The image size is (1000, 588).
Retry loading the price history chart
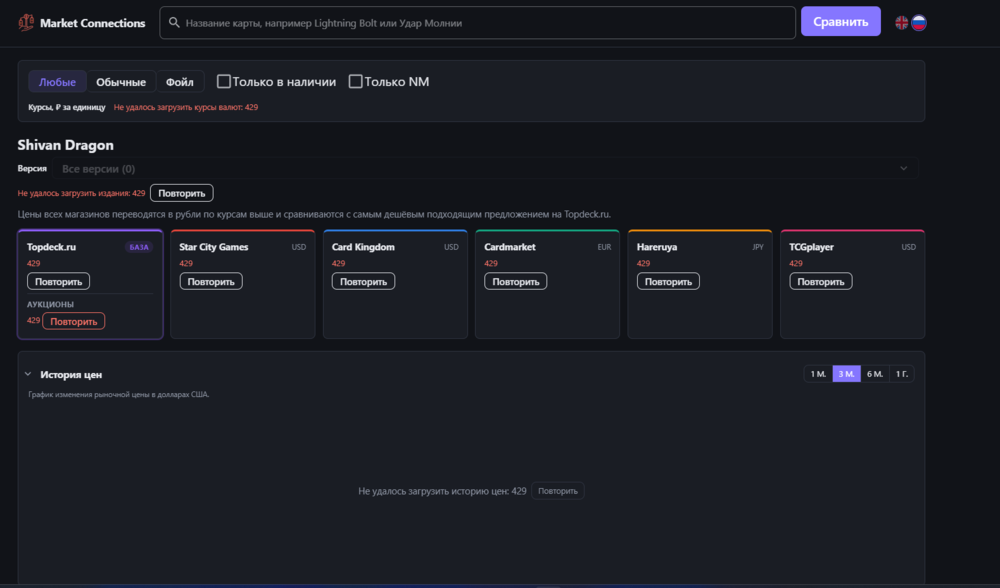click(x=557, y=491)
